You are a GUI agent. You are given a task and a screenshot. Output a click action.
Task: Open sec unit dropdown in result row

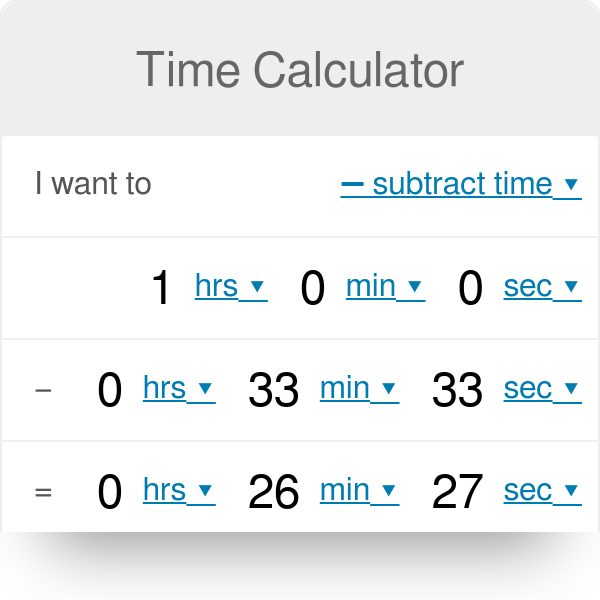pos(542,490)
